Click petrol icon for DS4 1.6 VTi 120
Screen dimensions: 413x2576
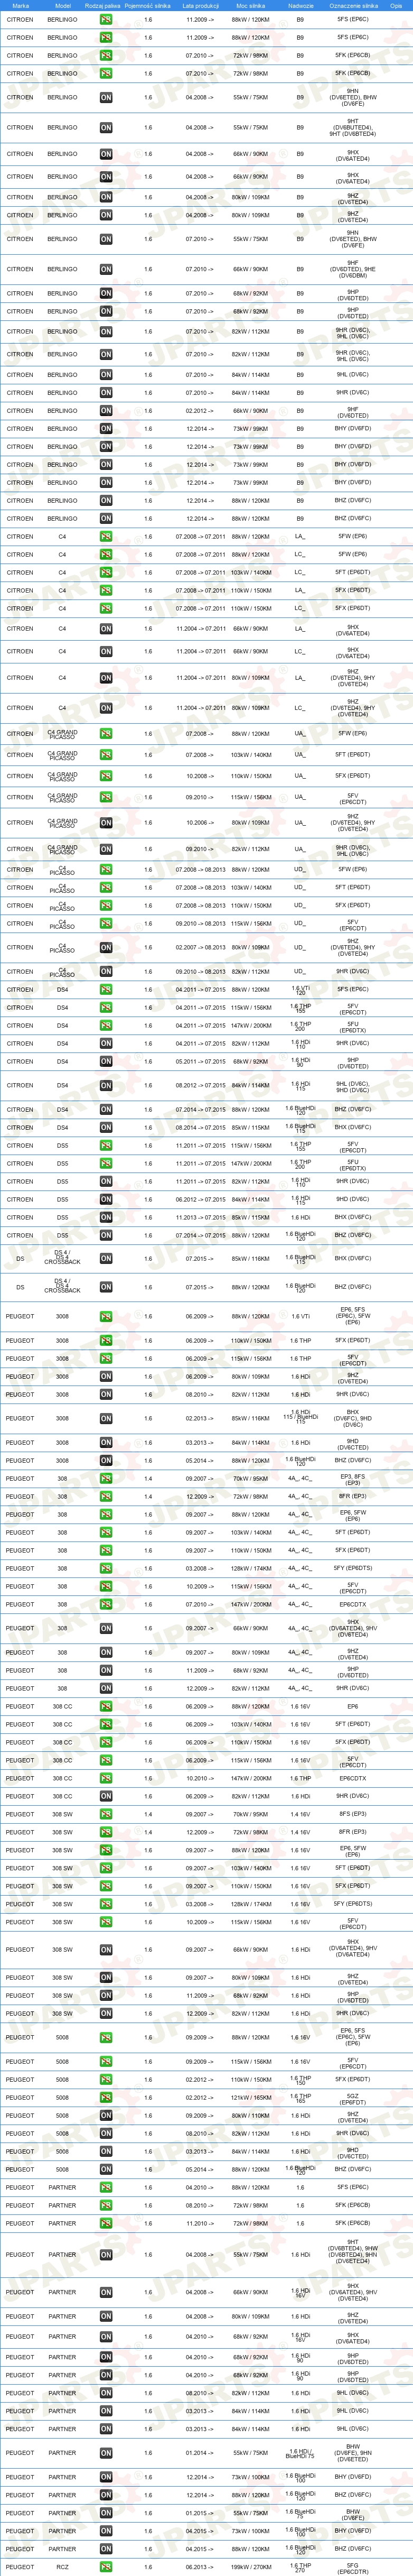coord(106,990)
